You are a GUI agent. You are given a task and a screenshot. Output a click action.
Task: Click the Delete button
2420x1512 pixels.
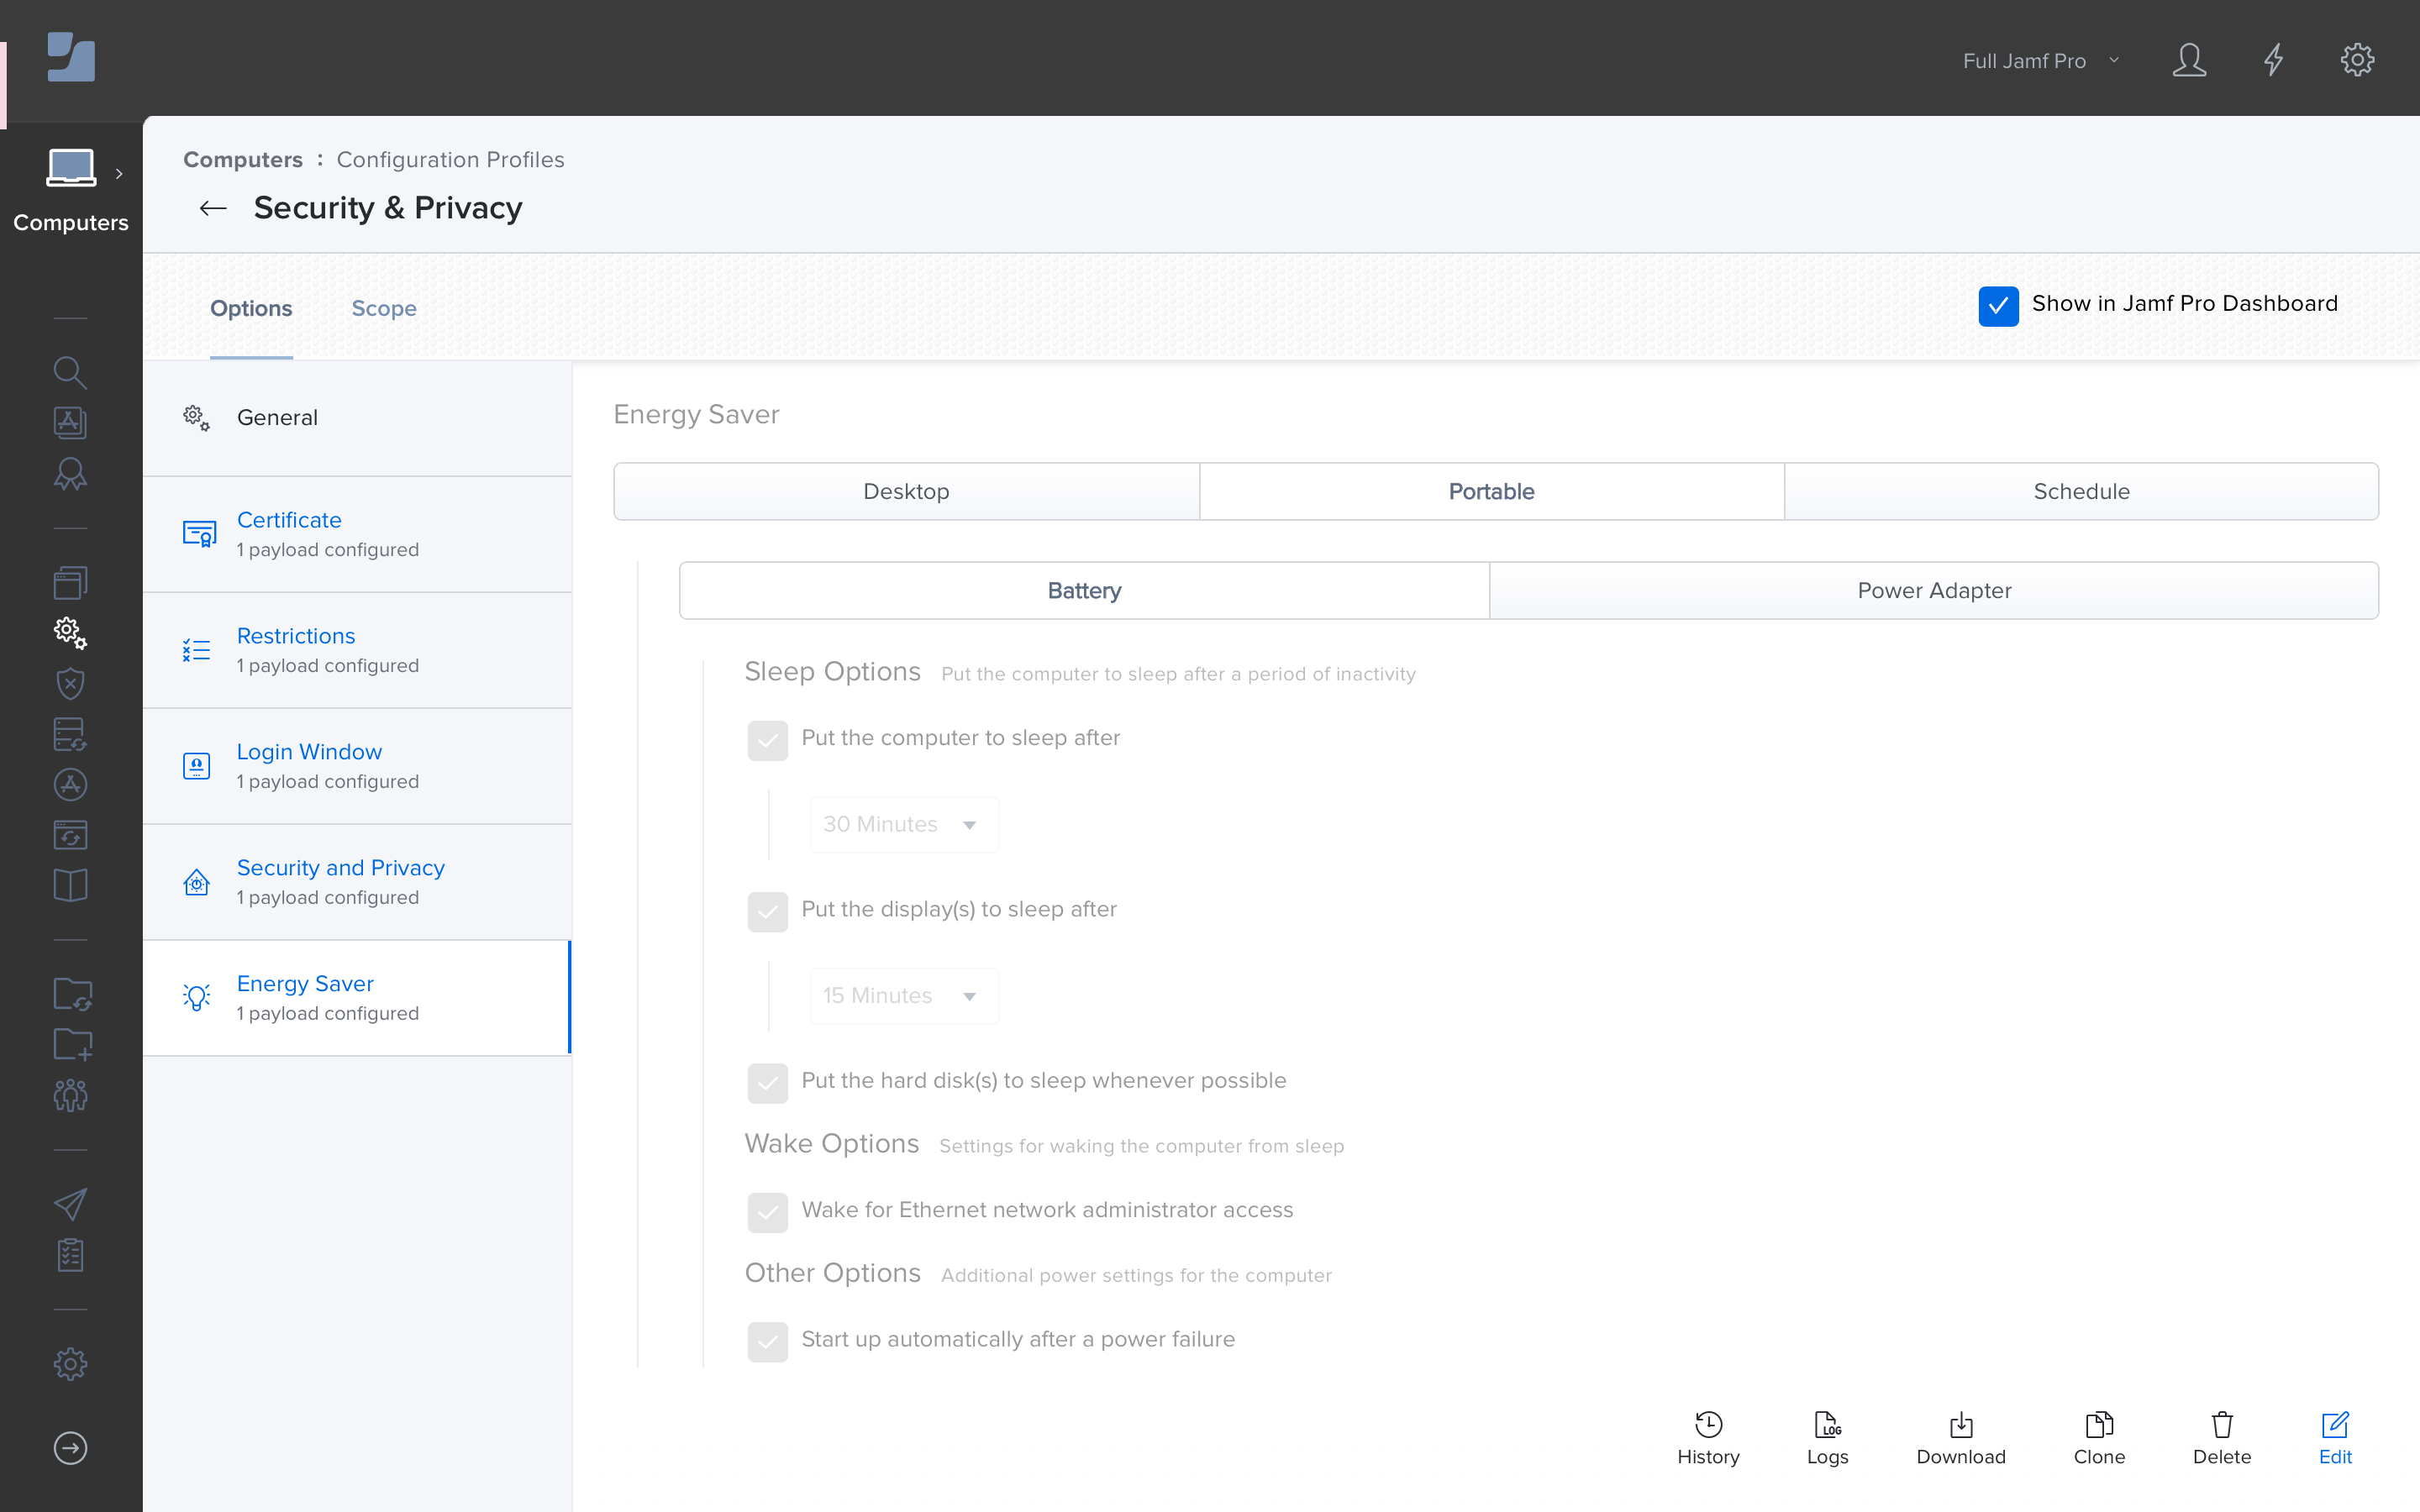click(2223, 1436)
